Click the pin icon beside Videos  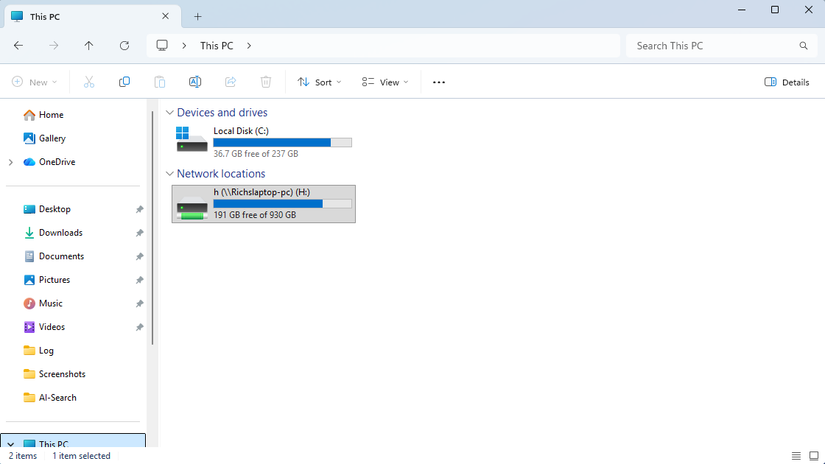(139, 327)
